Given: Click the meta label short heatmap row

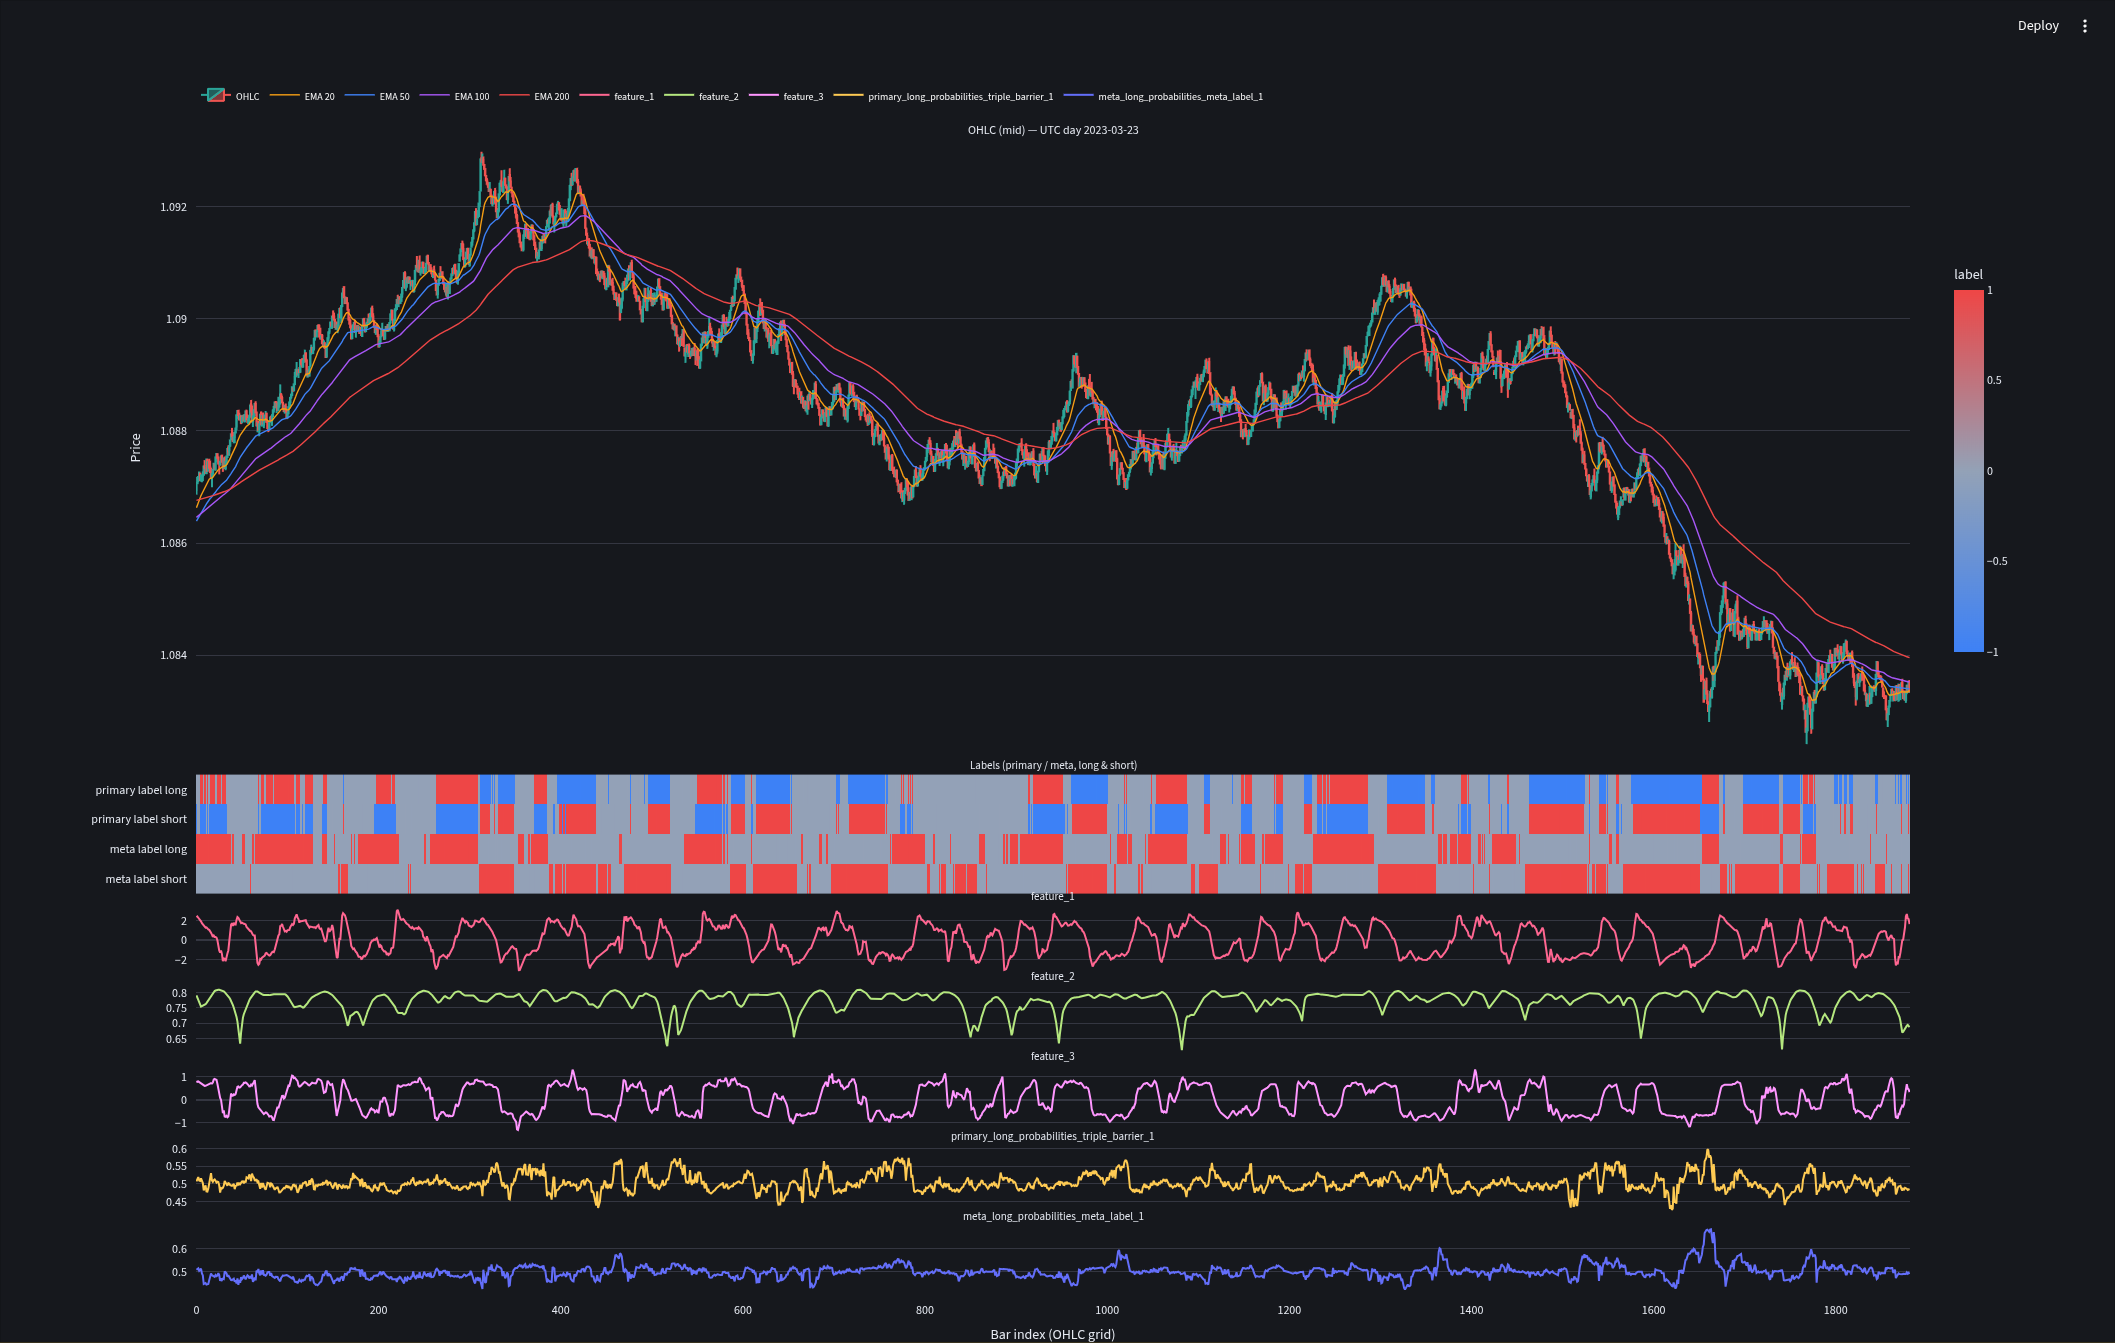Looking at the screenshot, I should coord(1053,879).
